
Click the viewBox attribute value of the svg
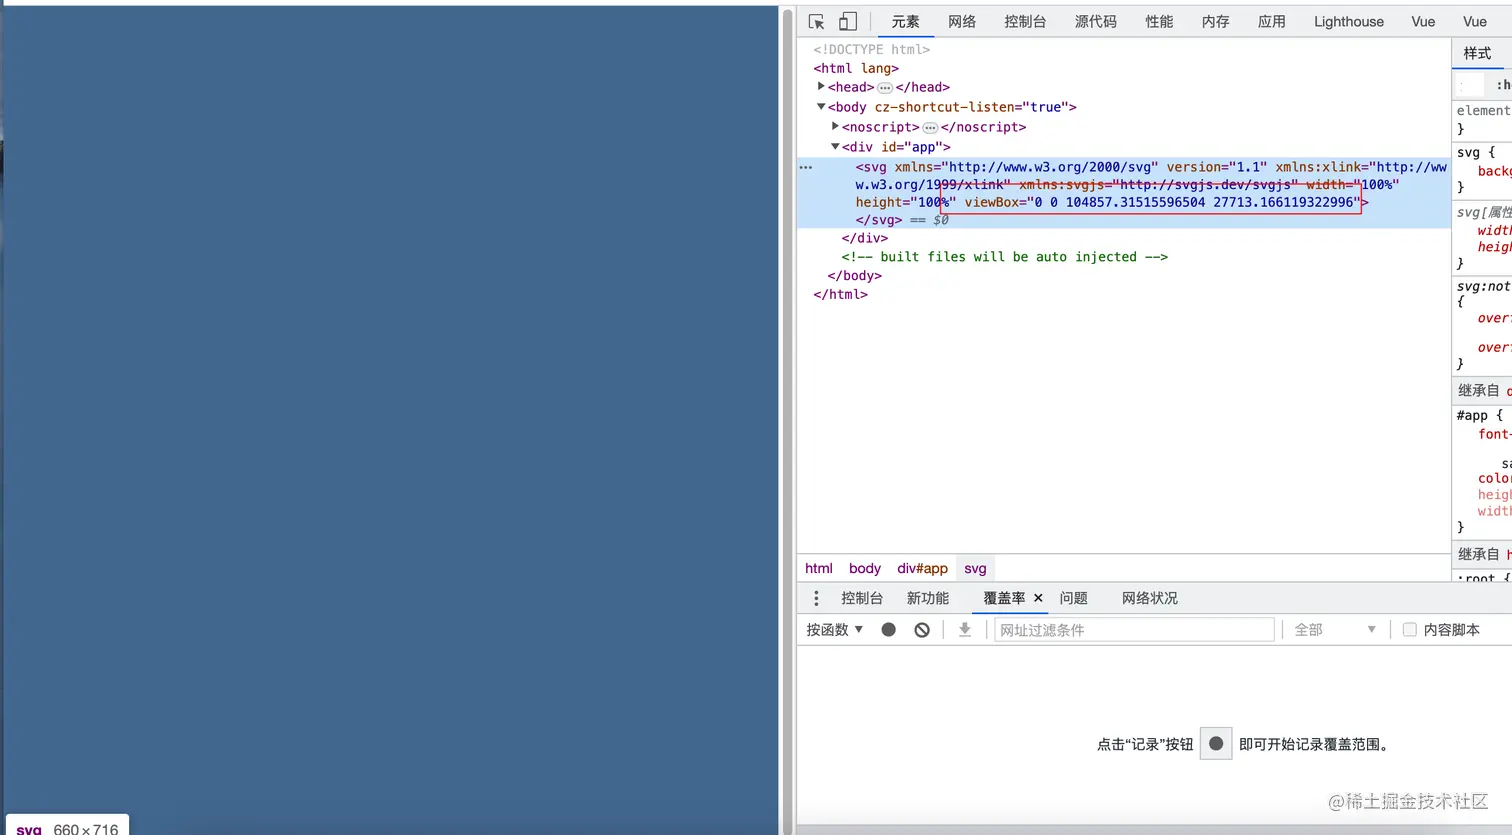click(1195, 202)
